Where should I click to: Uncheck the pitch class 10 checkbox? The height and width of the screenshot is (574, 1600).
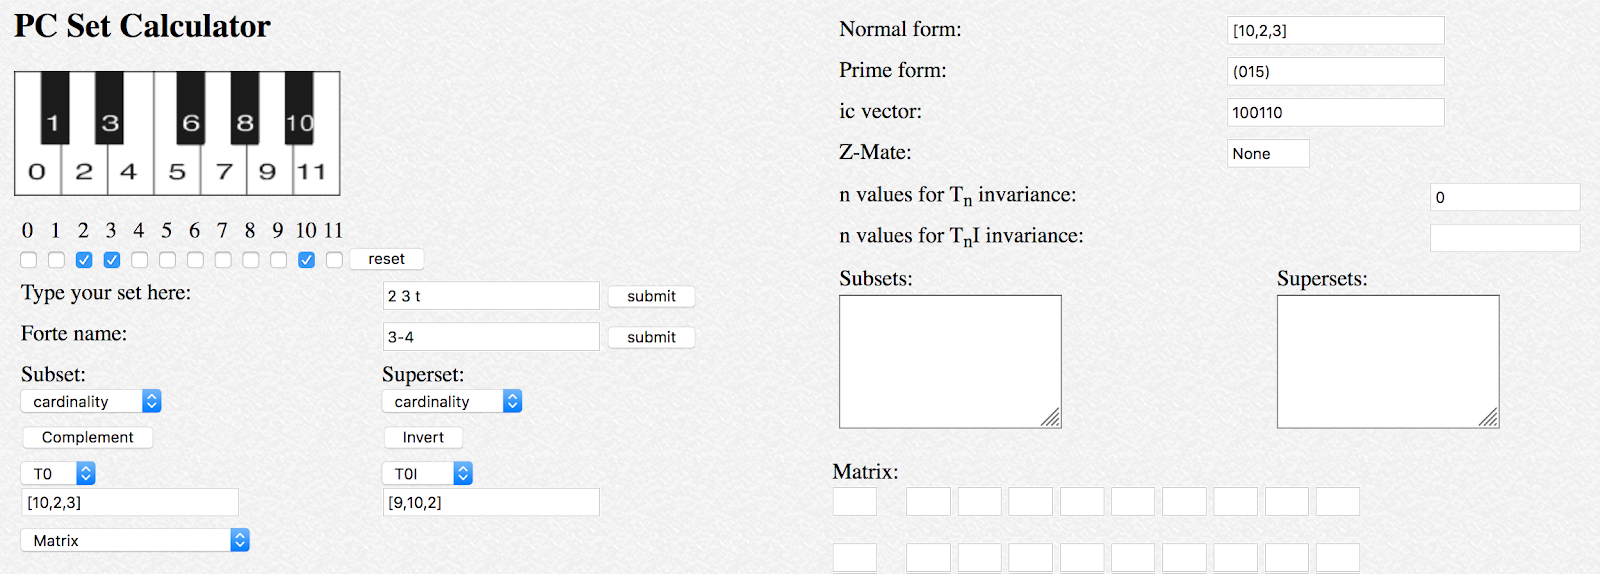[306, 260]
